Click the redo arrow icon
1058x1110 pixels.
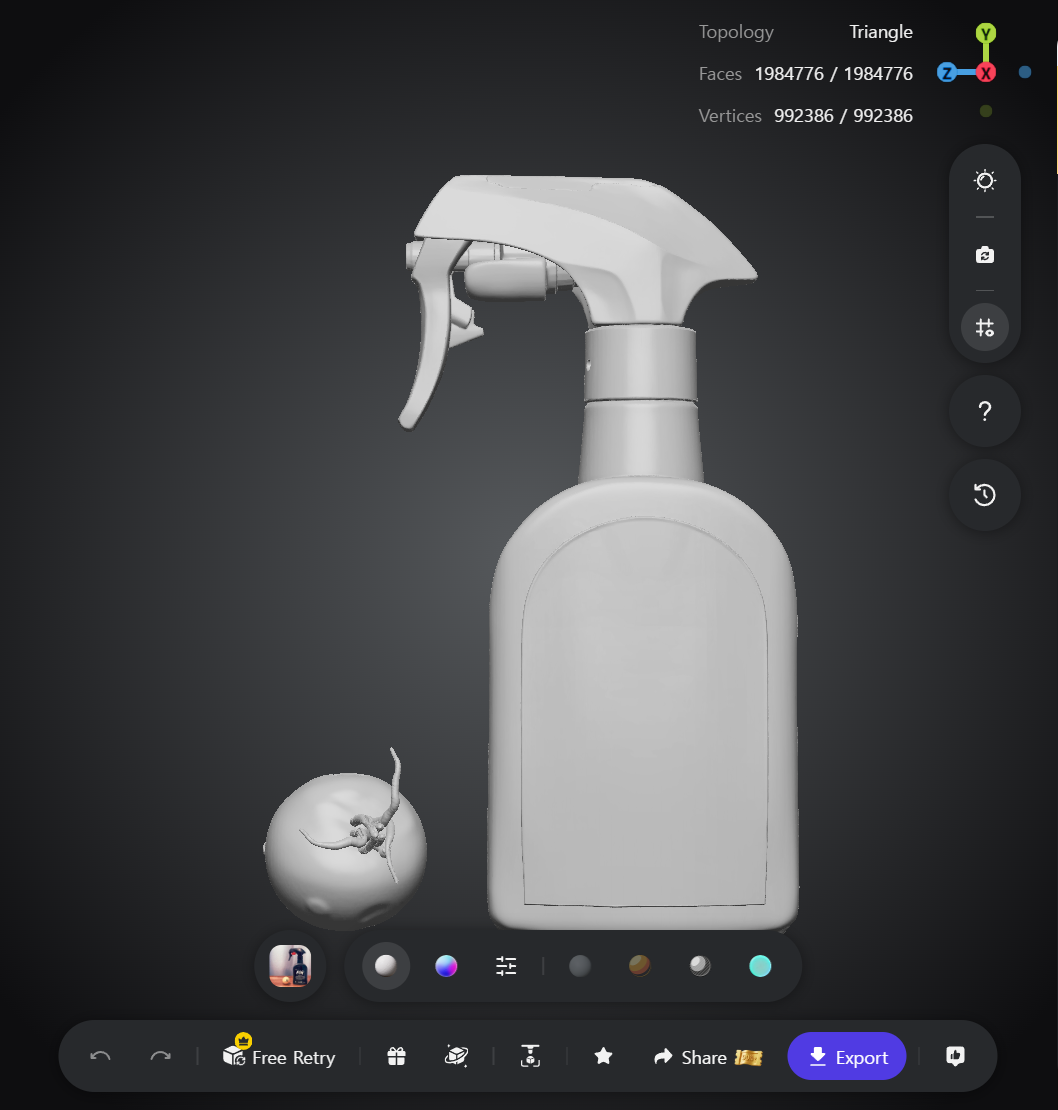pyautogui.click(x=161, y=1056)
